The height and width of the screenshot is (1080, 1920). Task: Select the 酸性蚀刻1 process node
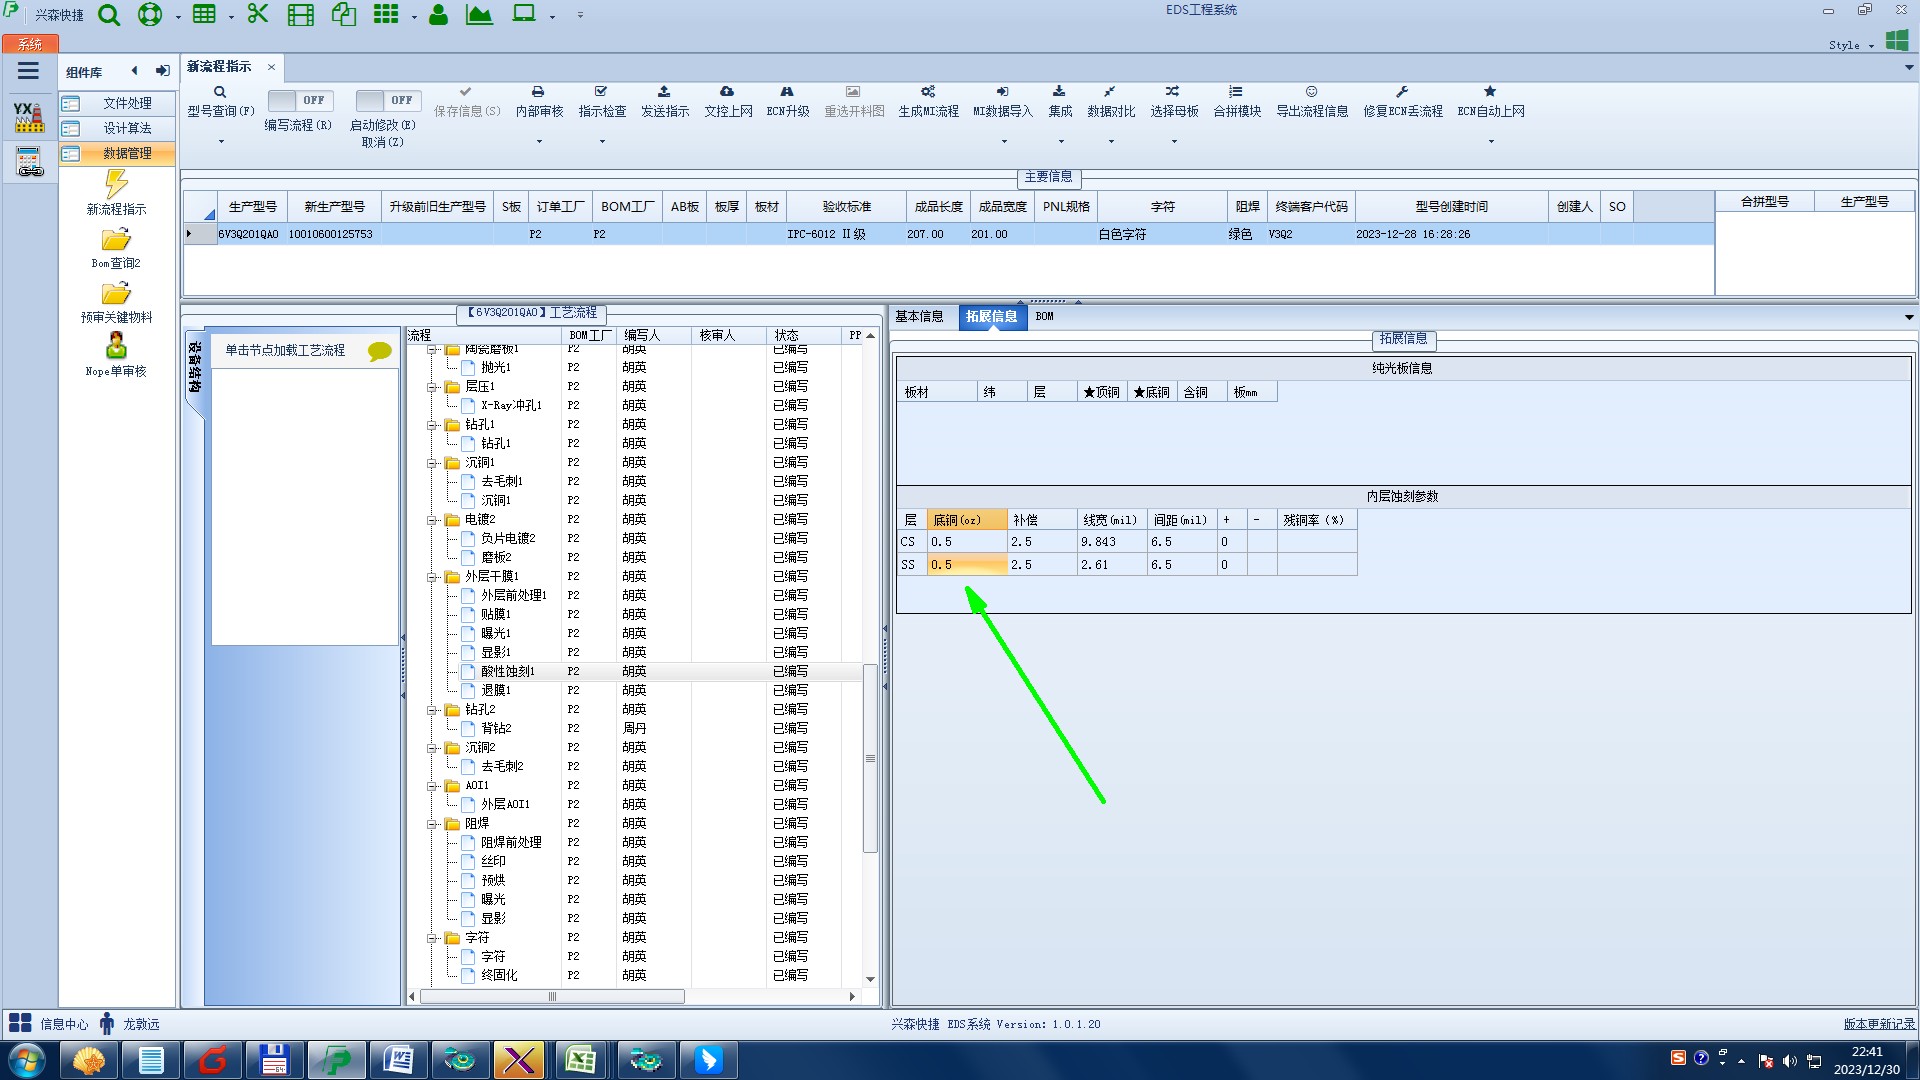tap(508, 671)
